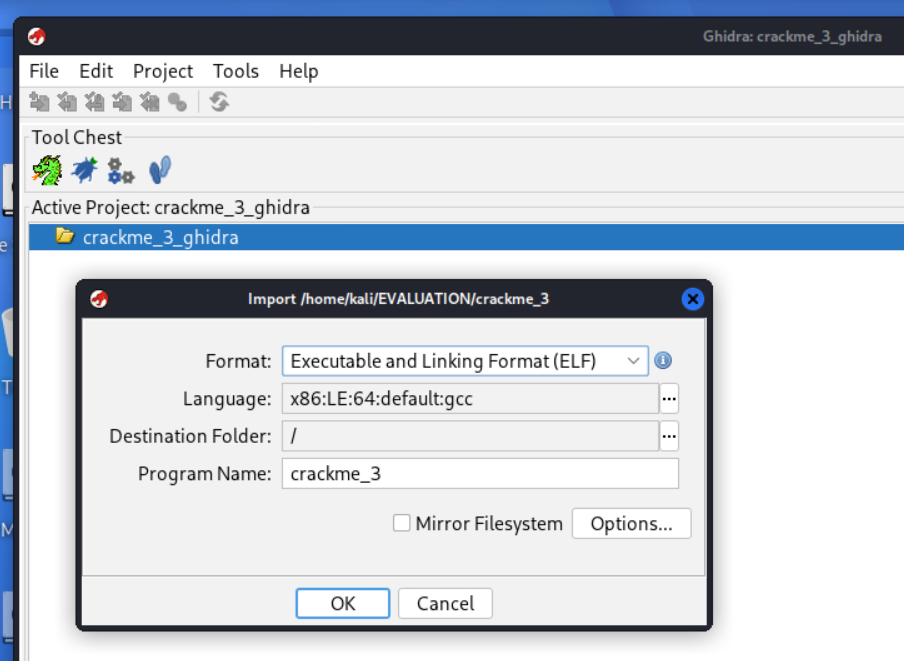
Task: Enable the Mirror Filesystem checkbox
Action: pos(401,523)
